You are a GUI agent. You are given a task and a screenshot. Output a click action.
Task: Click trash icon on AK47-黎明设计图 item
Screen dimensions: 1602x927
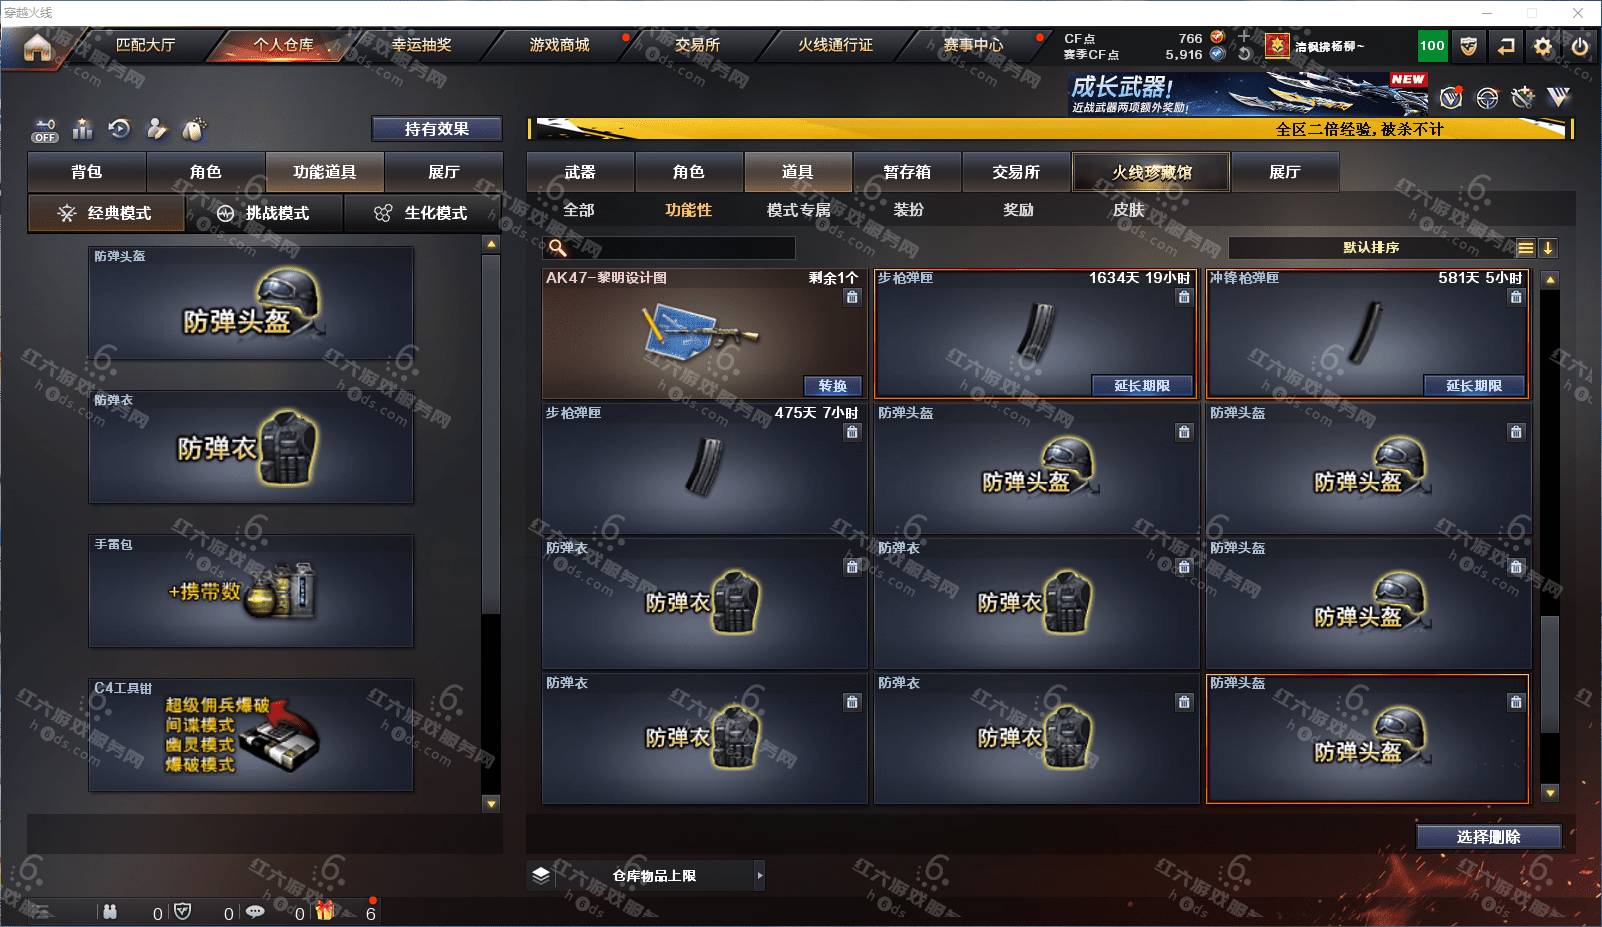click(x=852, y=297)
